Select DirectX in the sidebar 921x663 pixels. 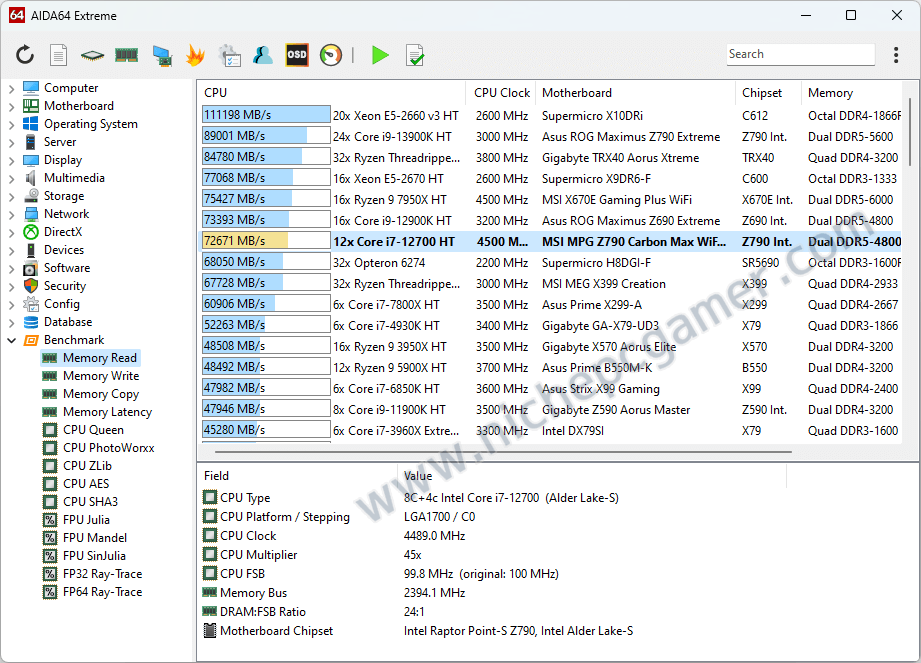click(x=63, y=232)
